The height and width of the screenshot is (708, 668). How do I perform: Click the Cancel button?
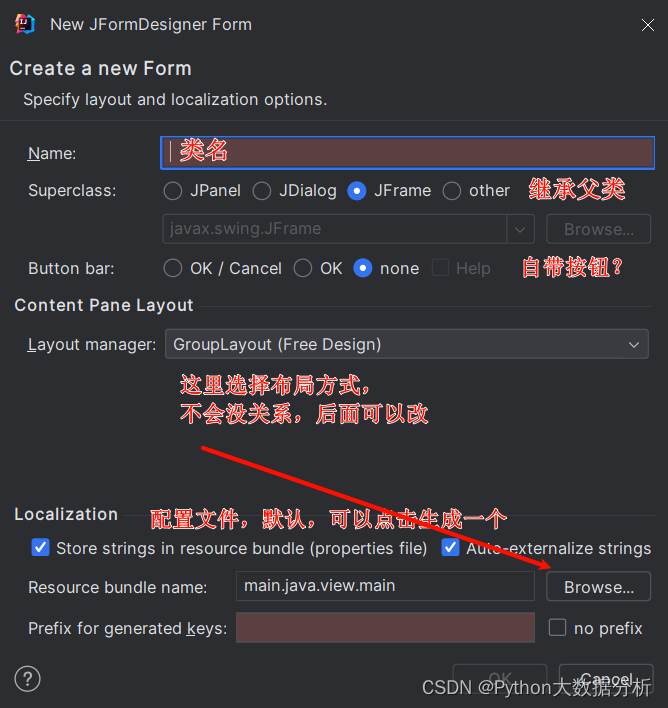click(606, 679)
